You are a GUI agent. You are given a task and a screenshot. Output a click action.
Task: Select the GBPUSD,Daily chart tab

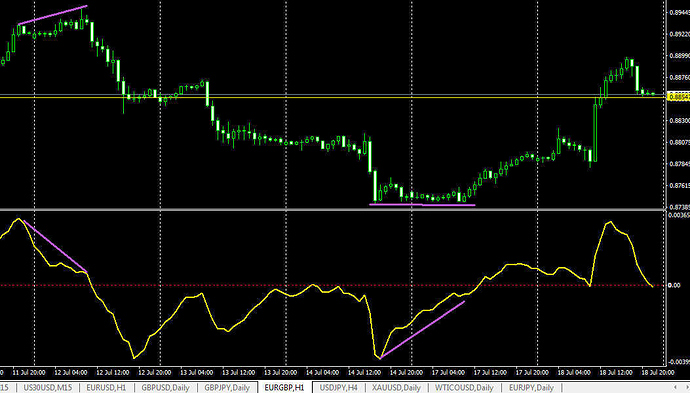coord(165,388)
